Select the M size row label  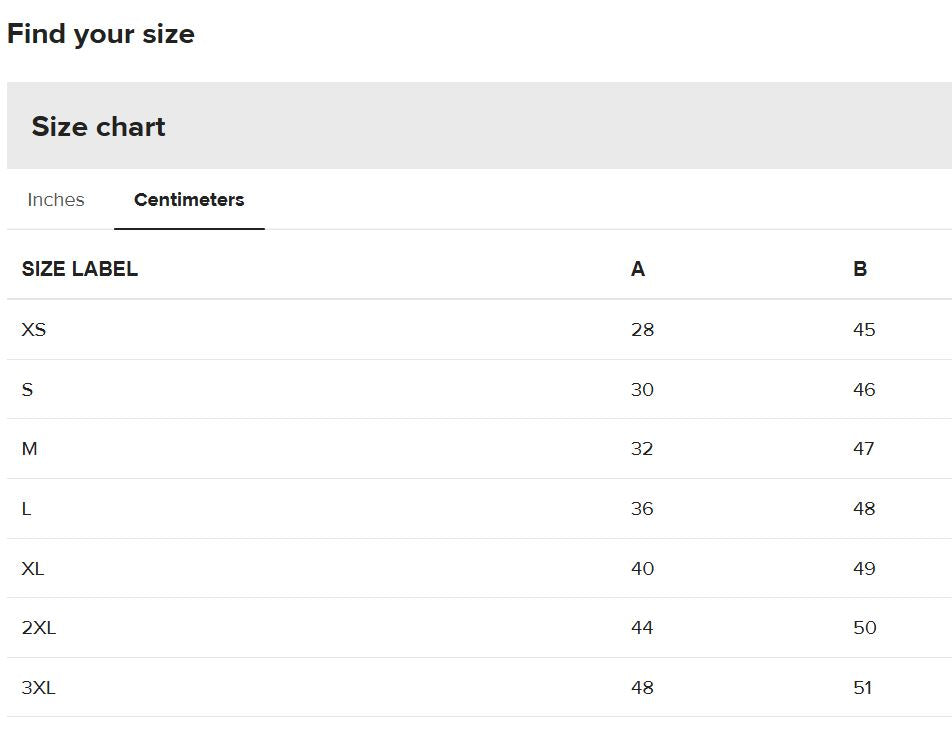coord(29,449)
